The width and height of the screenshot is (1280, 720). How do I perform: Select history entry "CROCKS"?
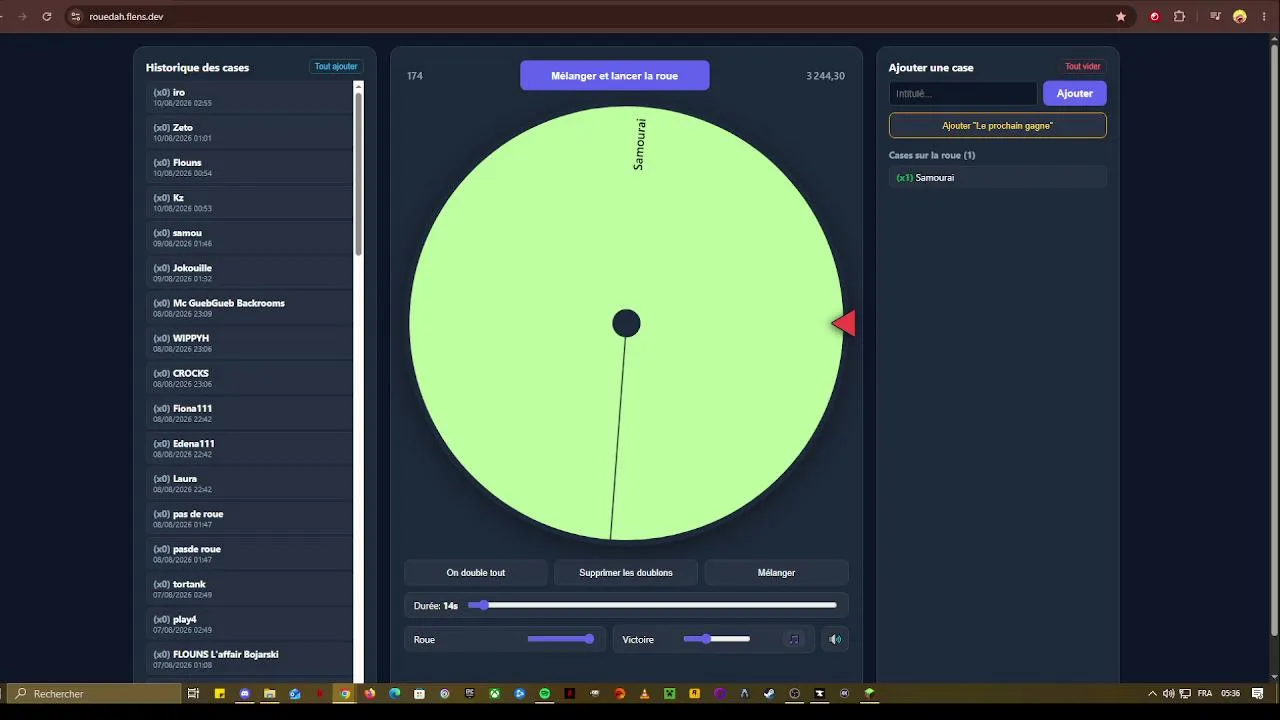pos(249,378)
